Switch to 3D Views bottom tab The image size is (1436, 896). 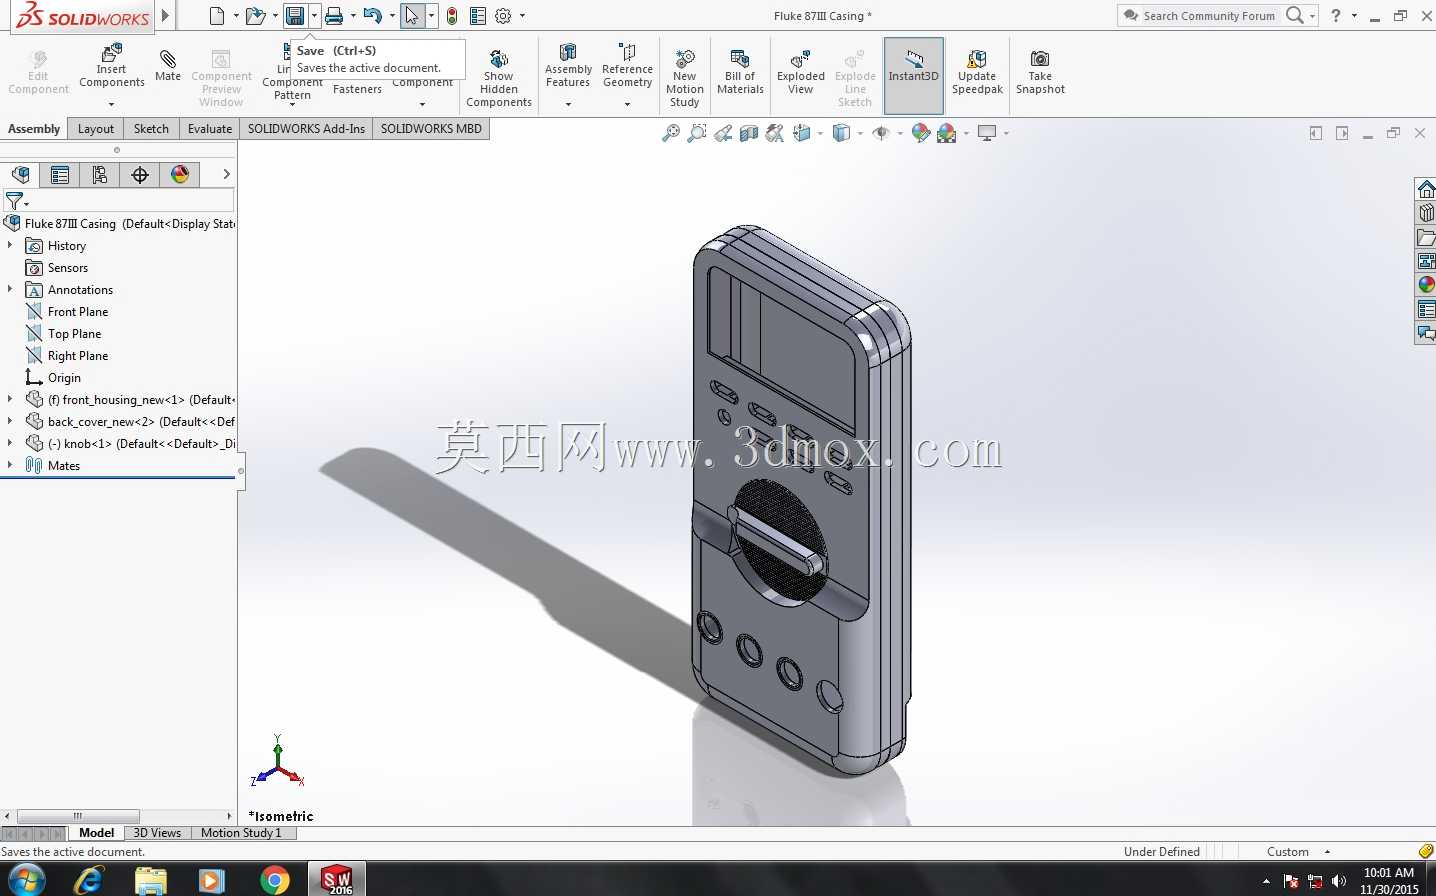157,833
